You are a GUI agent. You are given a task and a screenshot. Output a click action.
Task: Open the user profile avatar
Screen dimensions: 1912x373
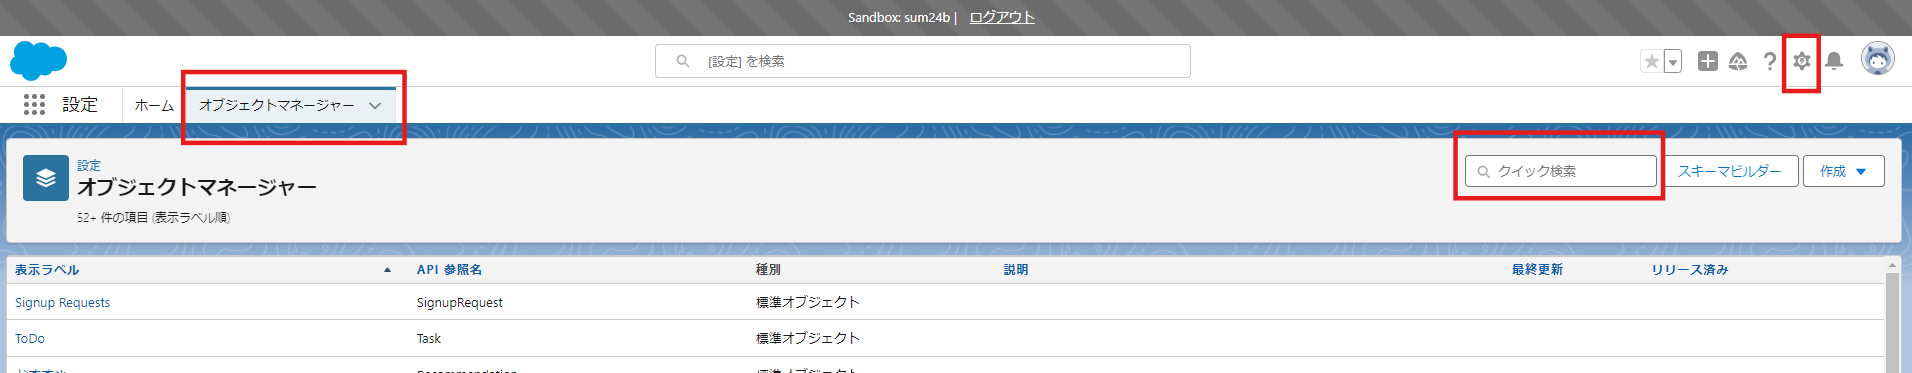tap(1877, 59)
